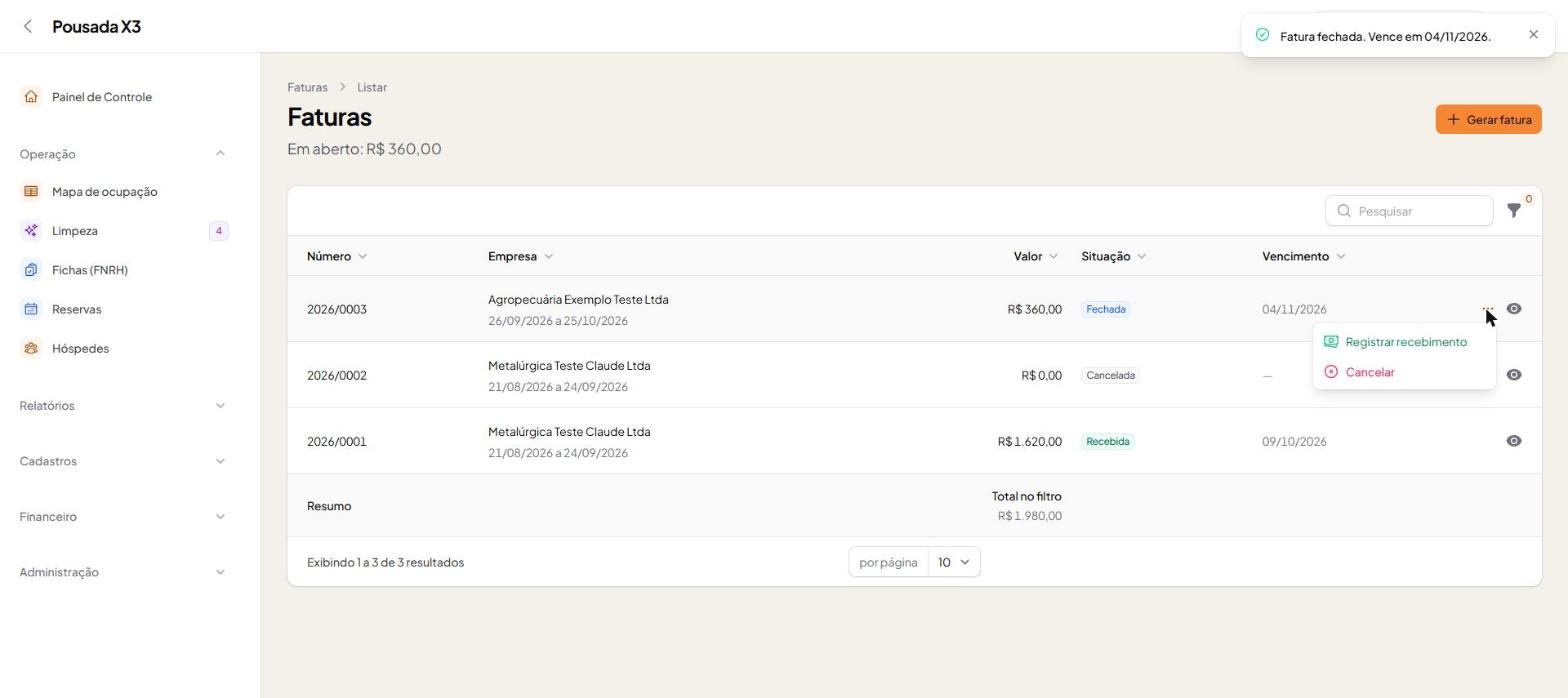This screenshot has width=1568, height=698.
Task: Sort table by Valor column
Action: click(x=1035, y=256)
